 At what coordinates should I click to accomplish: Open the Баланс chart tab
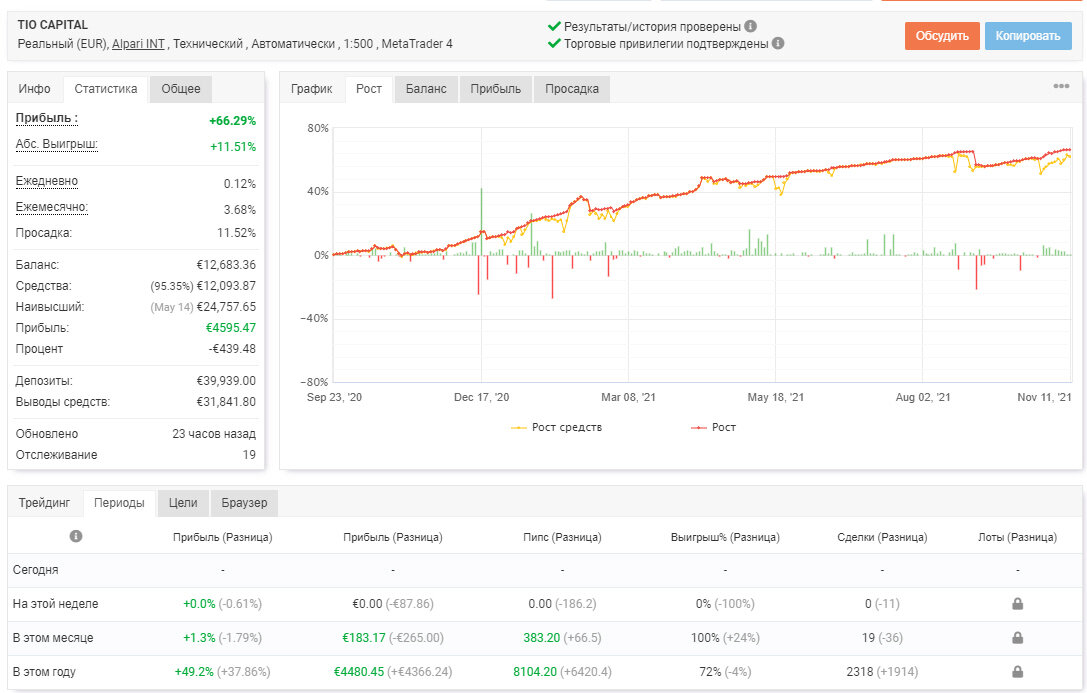pyautogui.click(x=426, y=89)
